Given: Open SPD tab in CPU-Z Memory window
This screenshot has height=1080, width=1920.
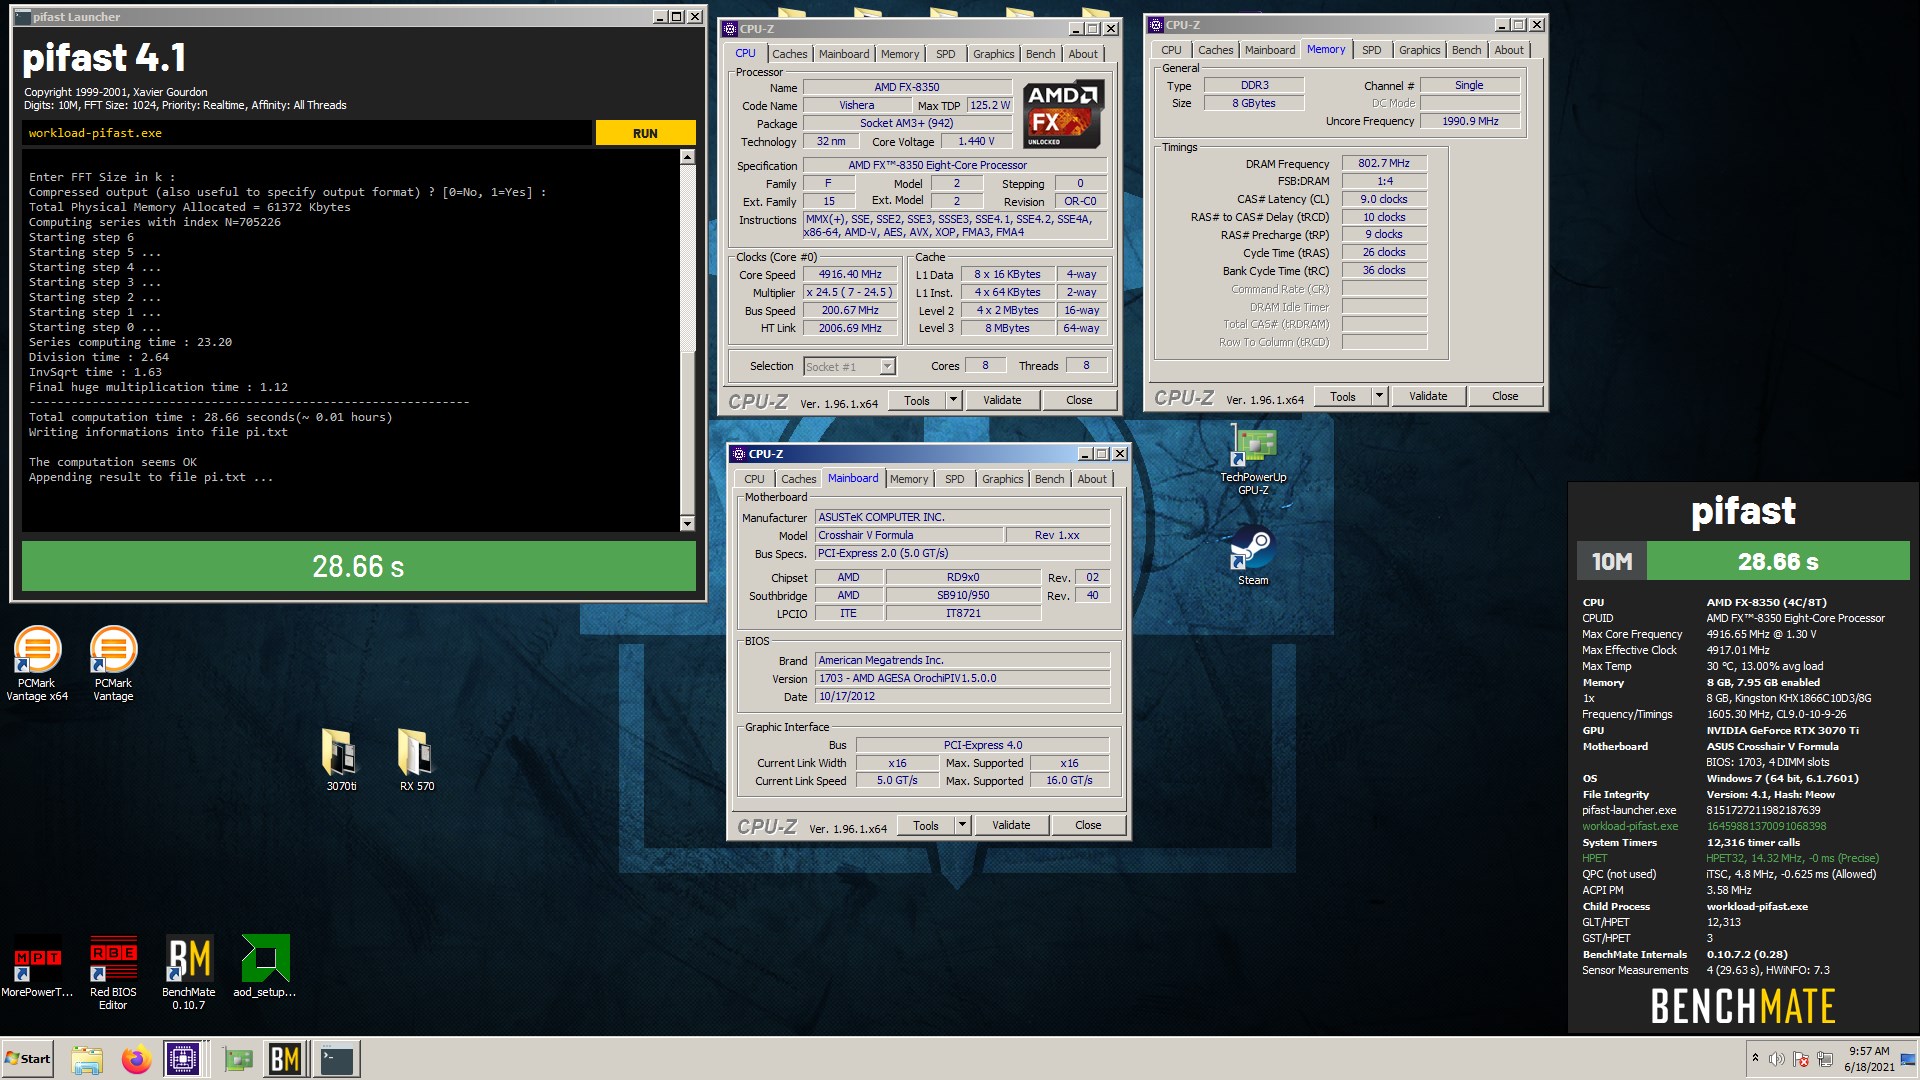Looking at the screenshot, I should point(1371,50).
